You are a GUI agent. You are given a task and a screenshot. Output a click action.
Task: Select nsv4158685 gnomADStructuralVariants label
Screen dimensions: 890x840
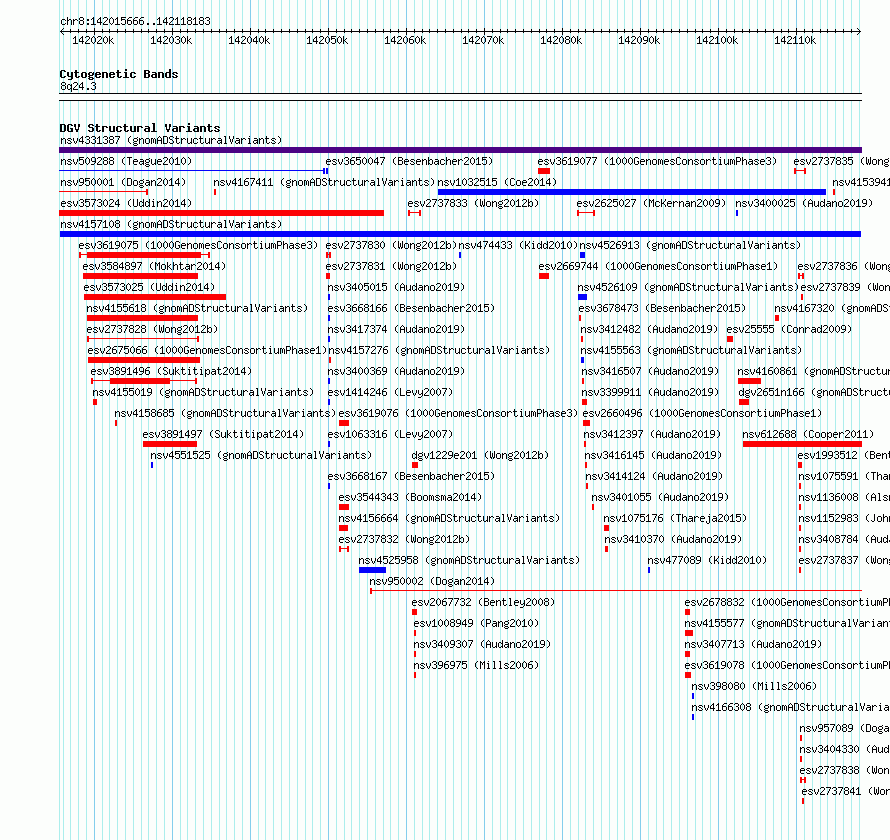click(x=225, y=413)
